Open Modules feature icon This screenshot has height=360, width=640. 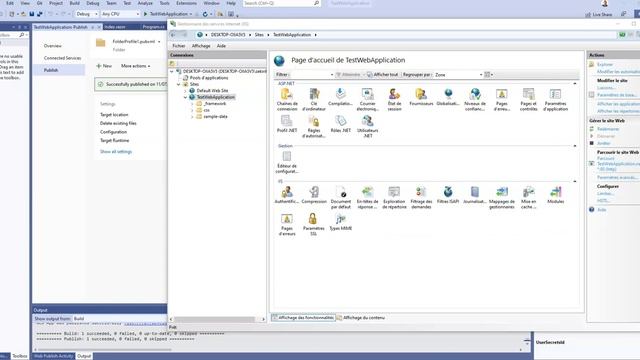(x=556, y=195)
